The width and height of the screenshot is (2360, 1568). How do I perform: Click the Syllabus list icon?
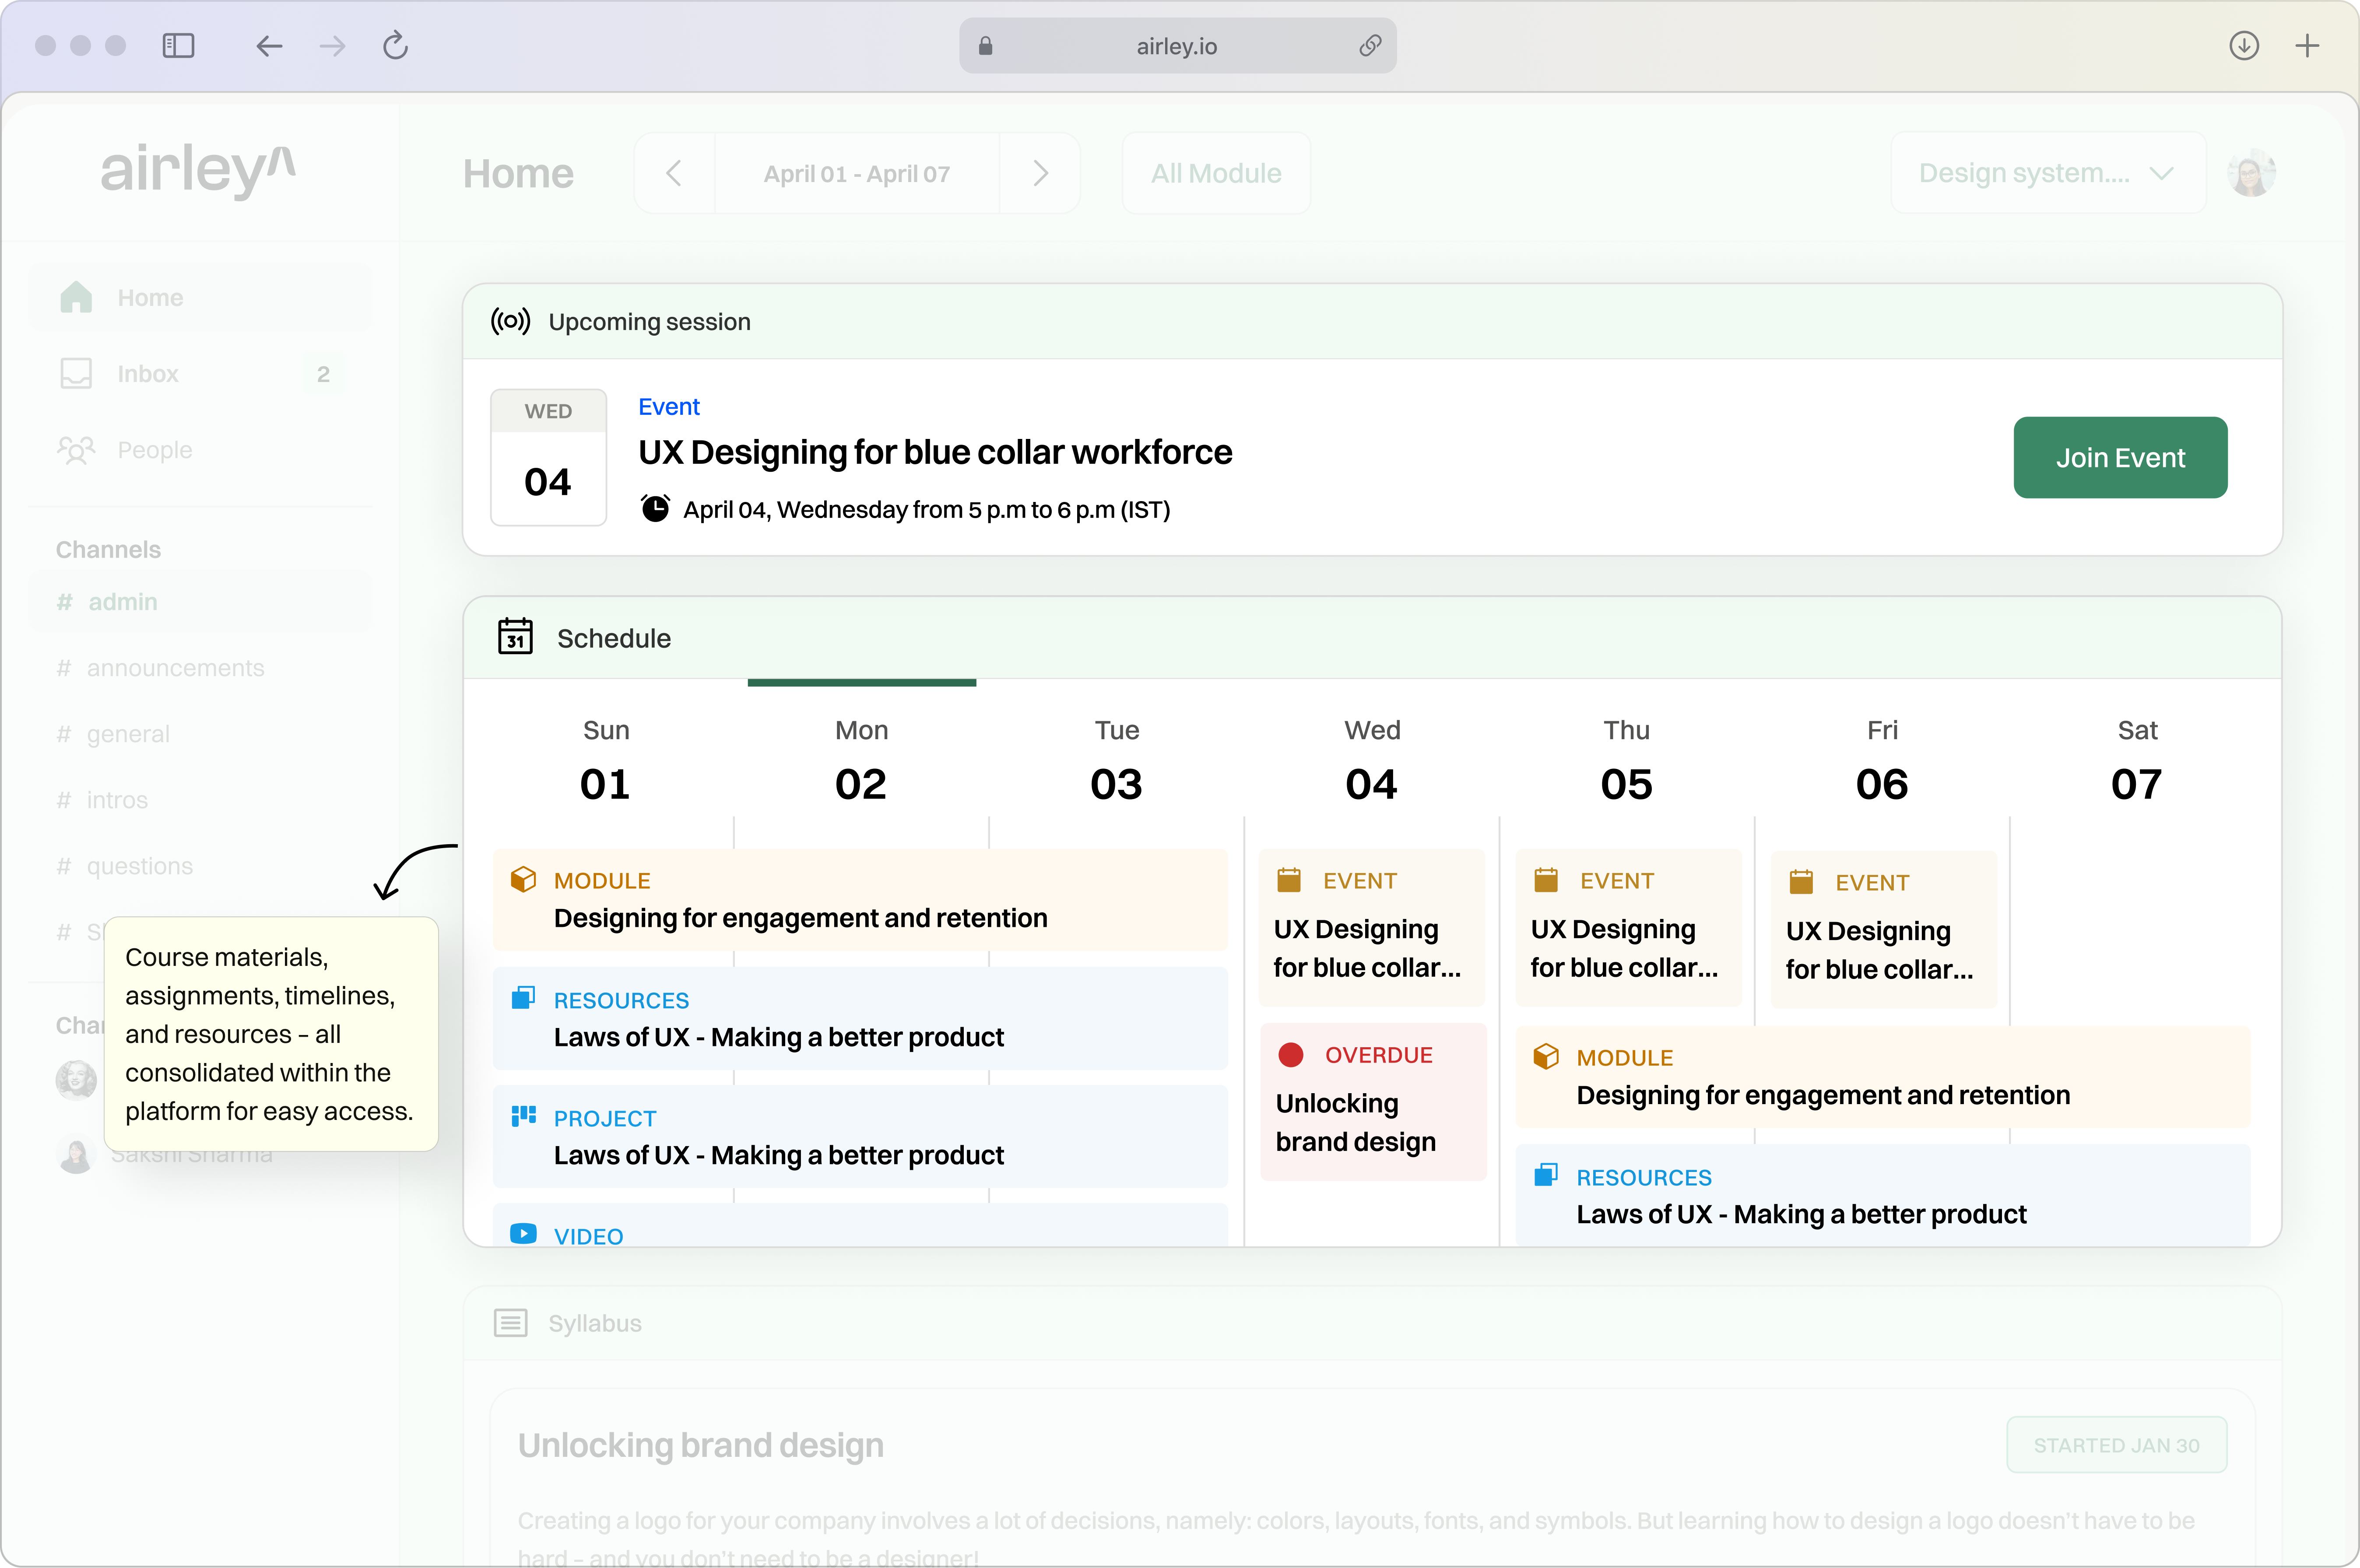pos(511,1323)
